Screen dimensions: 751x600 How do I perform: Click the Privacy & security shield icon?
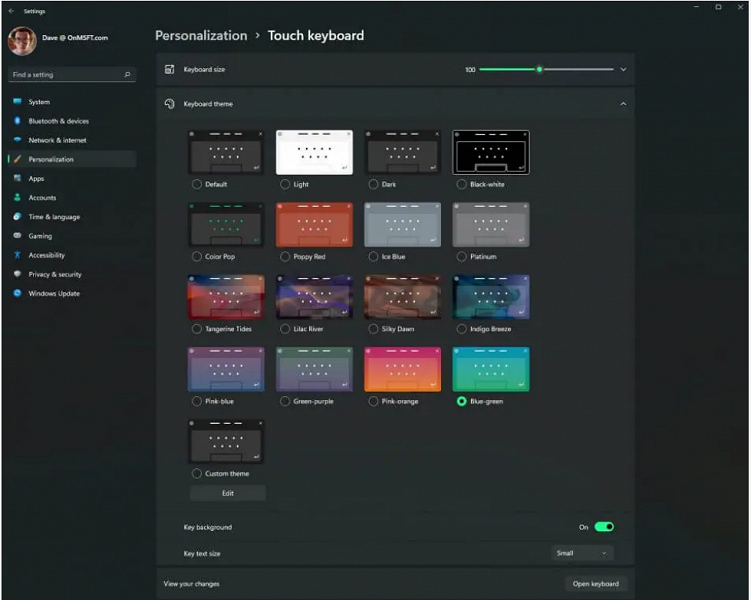click(x=17, y=274)
